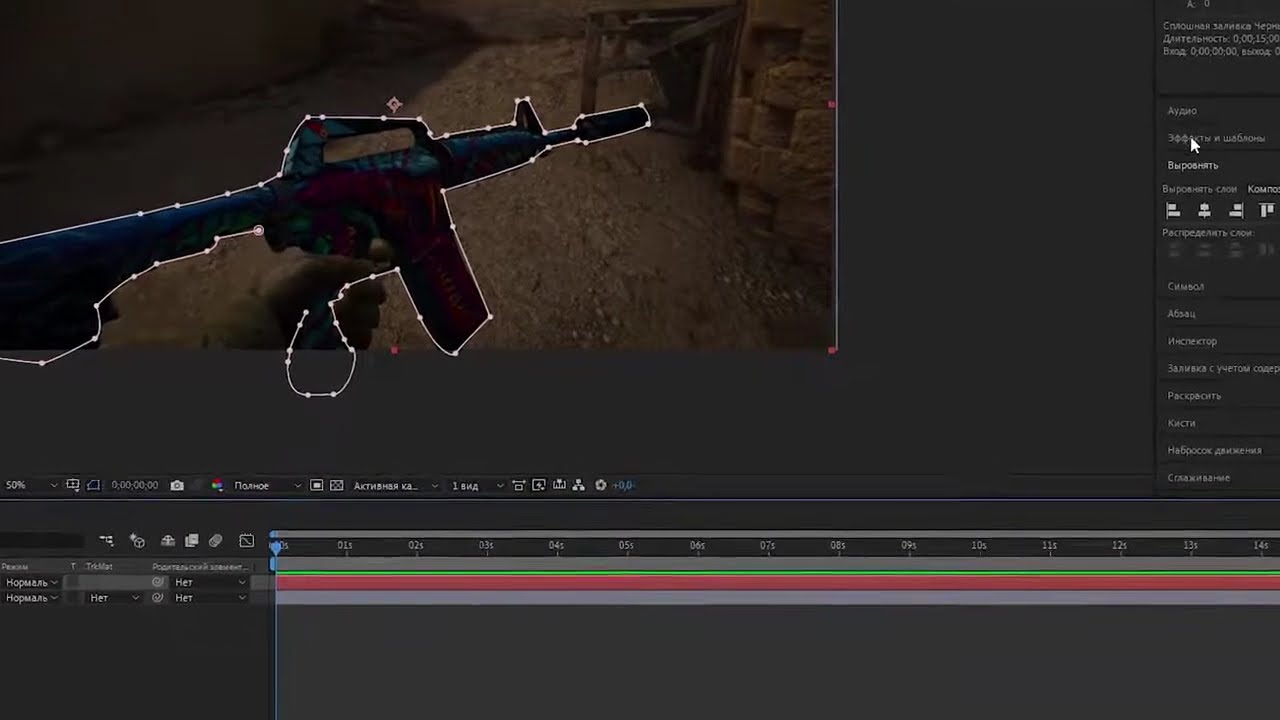
Task: Click the align left edges icon
Action: [x=1173, y=210]
